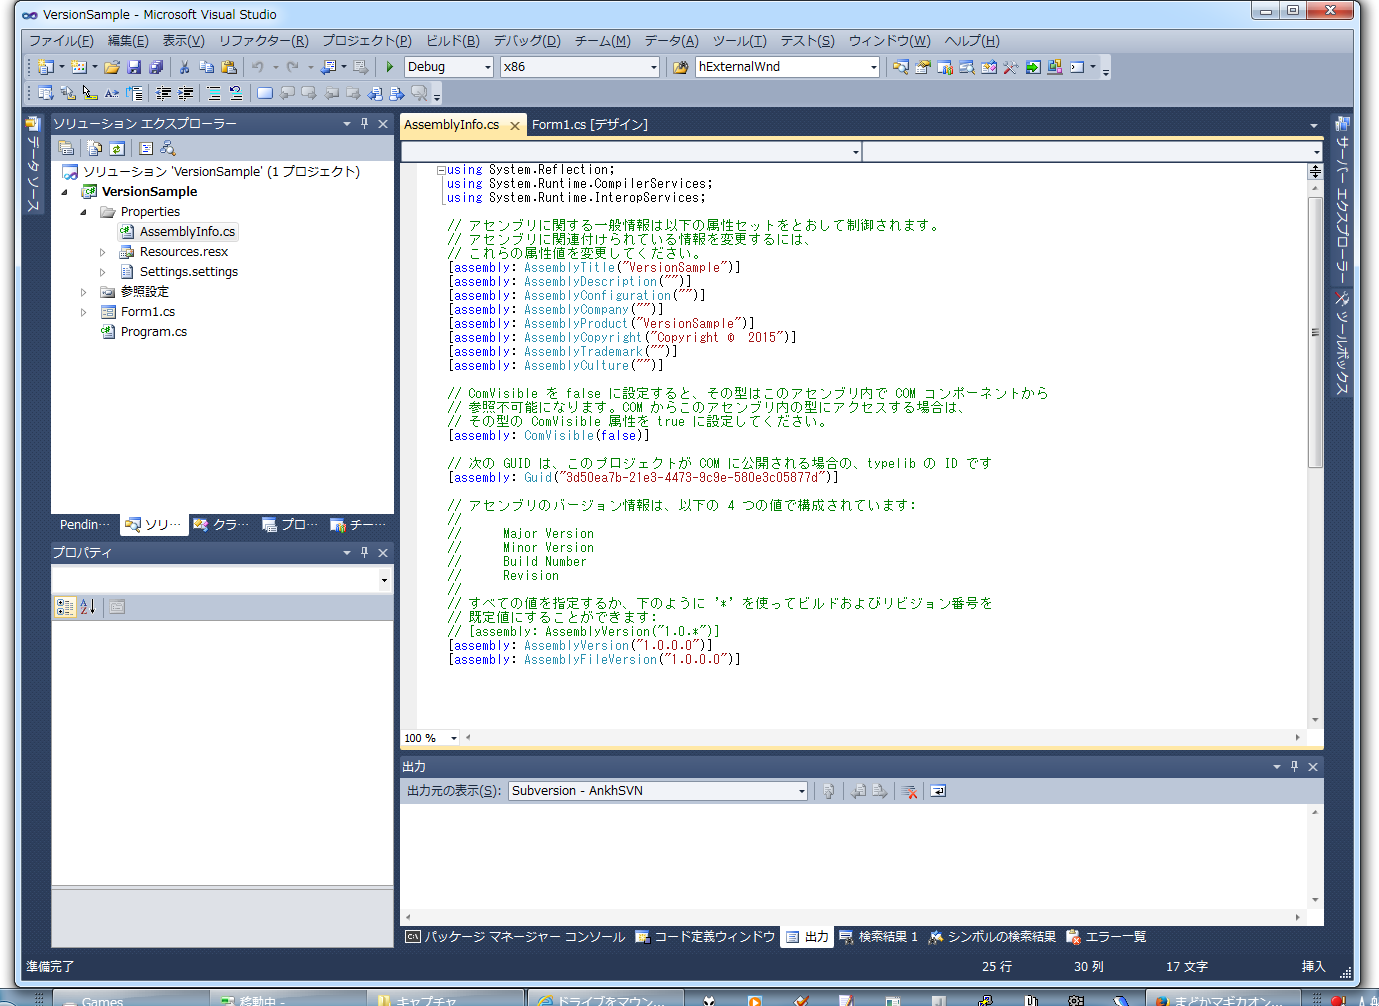This screenshot has width=1379, height=1006.
Task: Collapse the Properties folder node
Action: click(83, 212)
